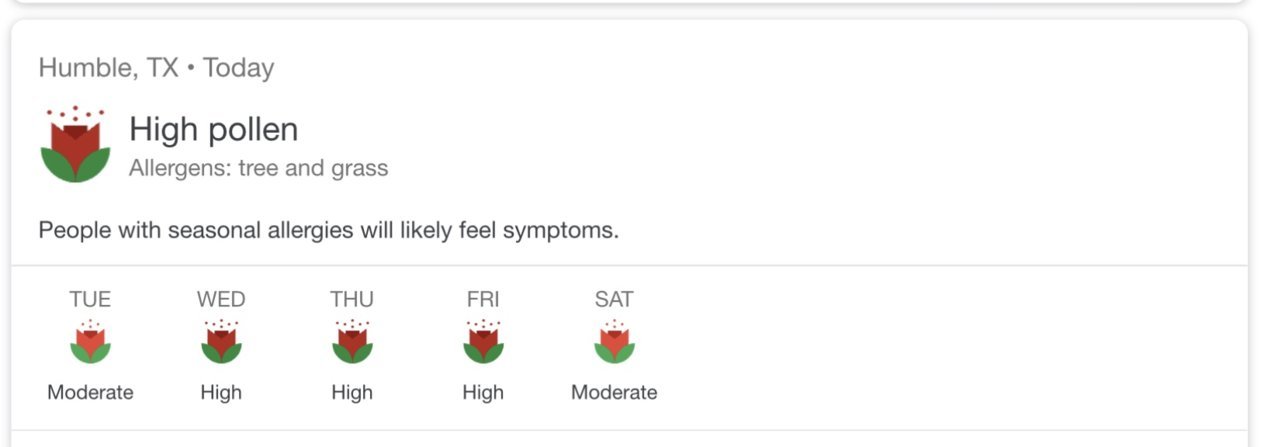Select the SAT day label

614,299
